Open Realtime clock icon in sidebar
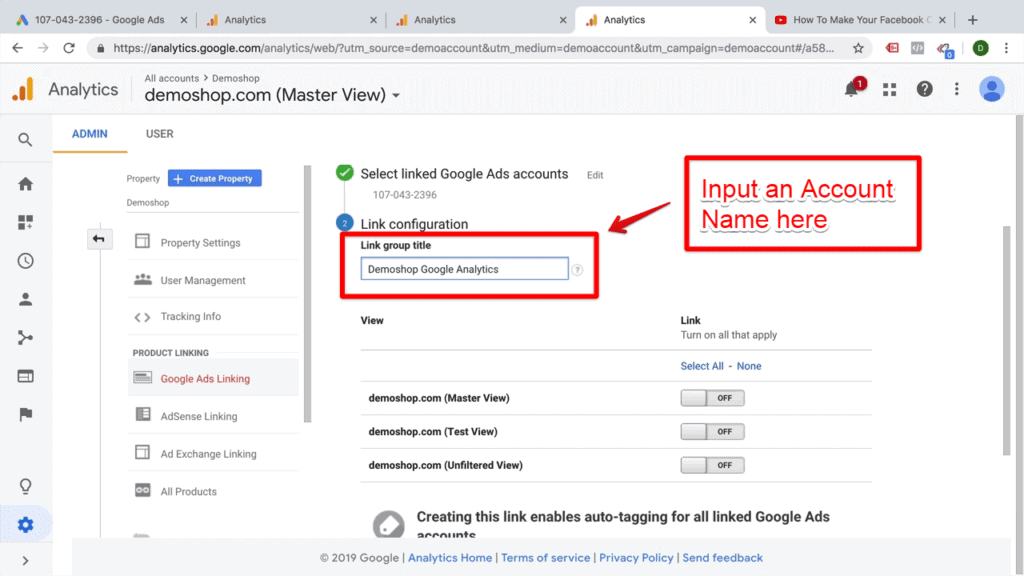Screen dimensions: 1024x576 point(25,261)
